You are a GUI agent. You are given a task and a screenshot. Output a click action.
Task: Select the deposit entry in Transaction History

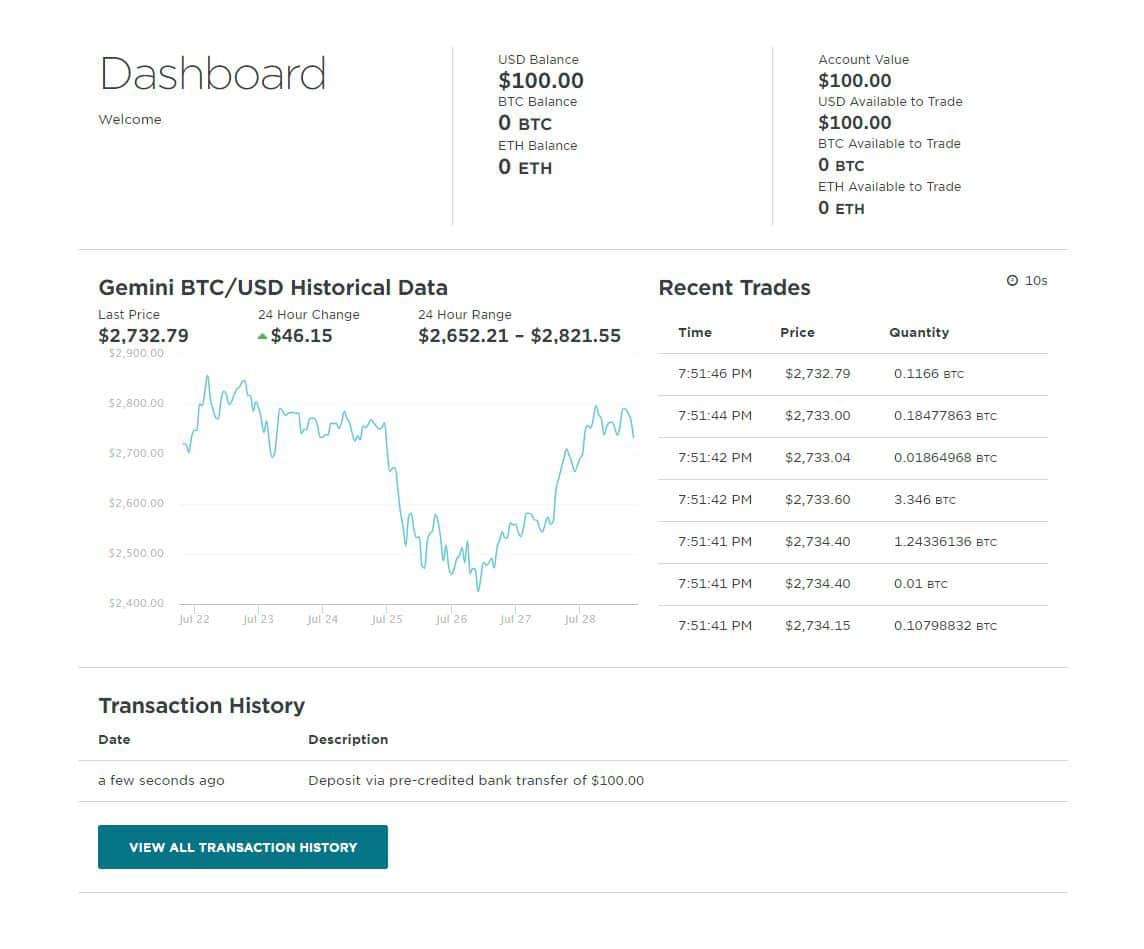pos(476,780)
